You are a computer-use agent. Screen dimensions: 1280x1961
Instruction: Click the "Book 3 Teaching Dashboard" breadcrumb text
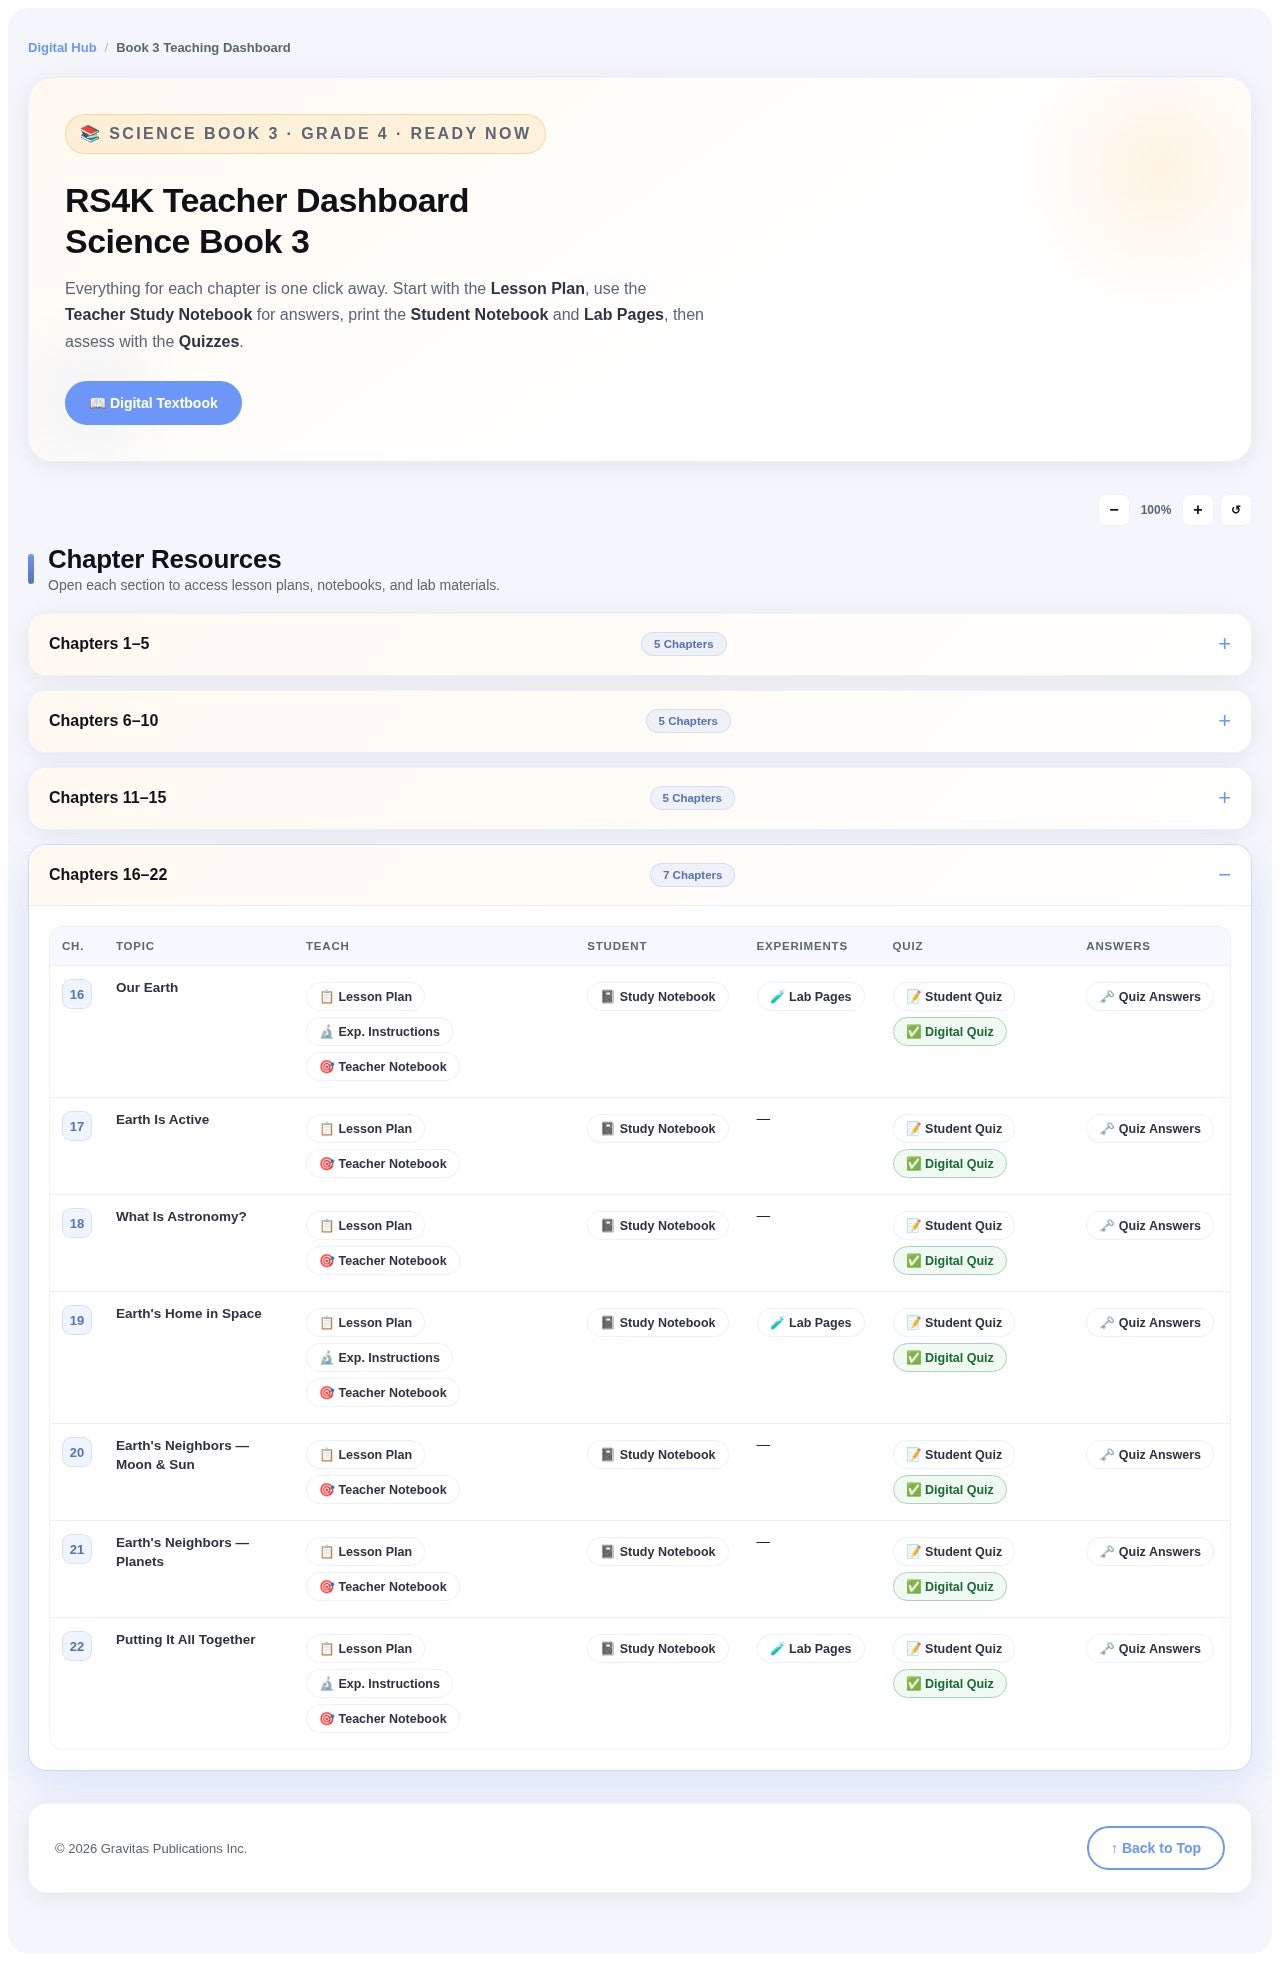[x=203, y=48]
